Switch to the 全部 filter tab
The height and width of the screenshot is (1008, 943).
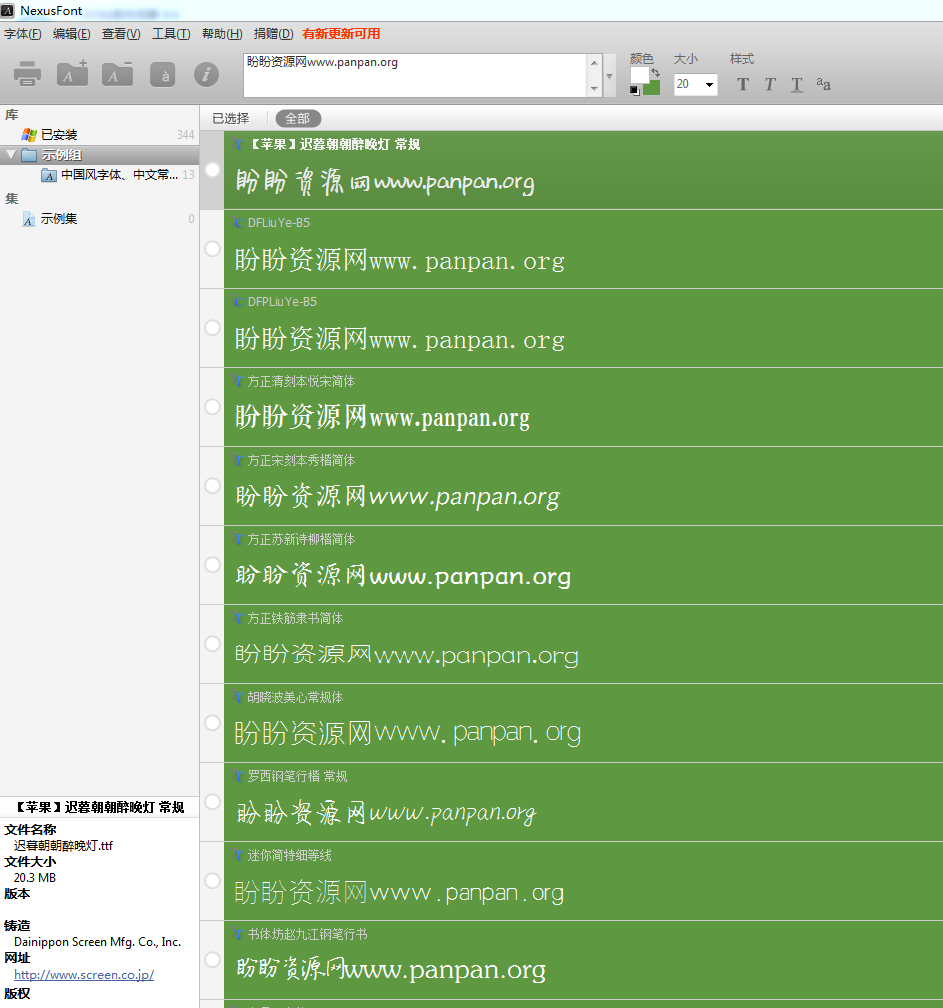(x=298, y=118)
